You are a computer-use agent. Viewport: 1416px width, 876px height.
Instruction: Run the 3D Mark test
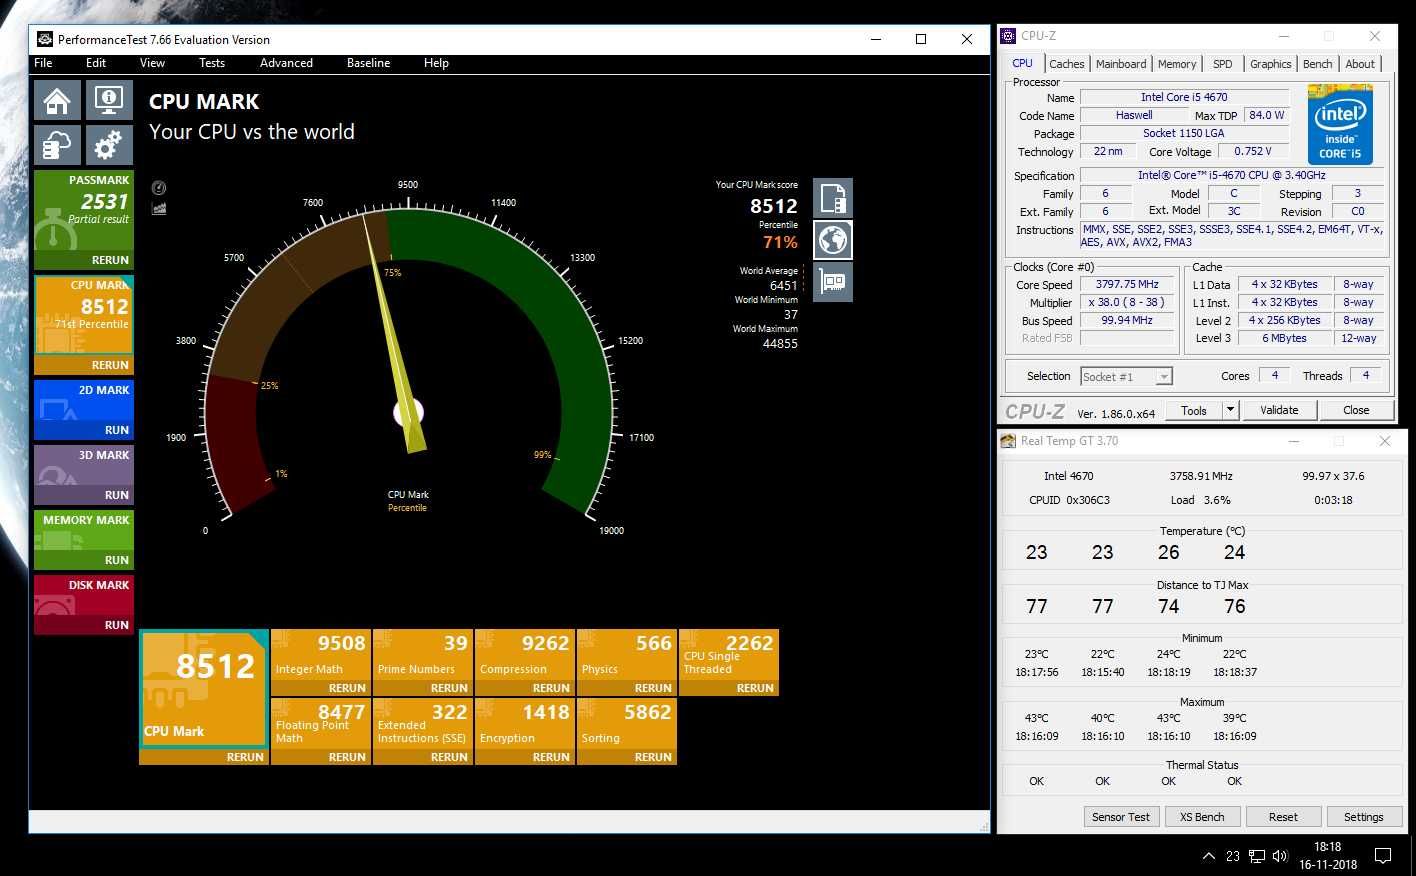pyautogui.click(x=117, y=495)
